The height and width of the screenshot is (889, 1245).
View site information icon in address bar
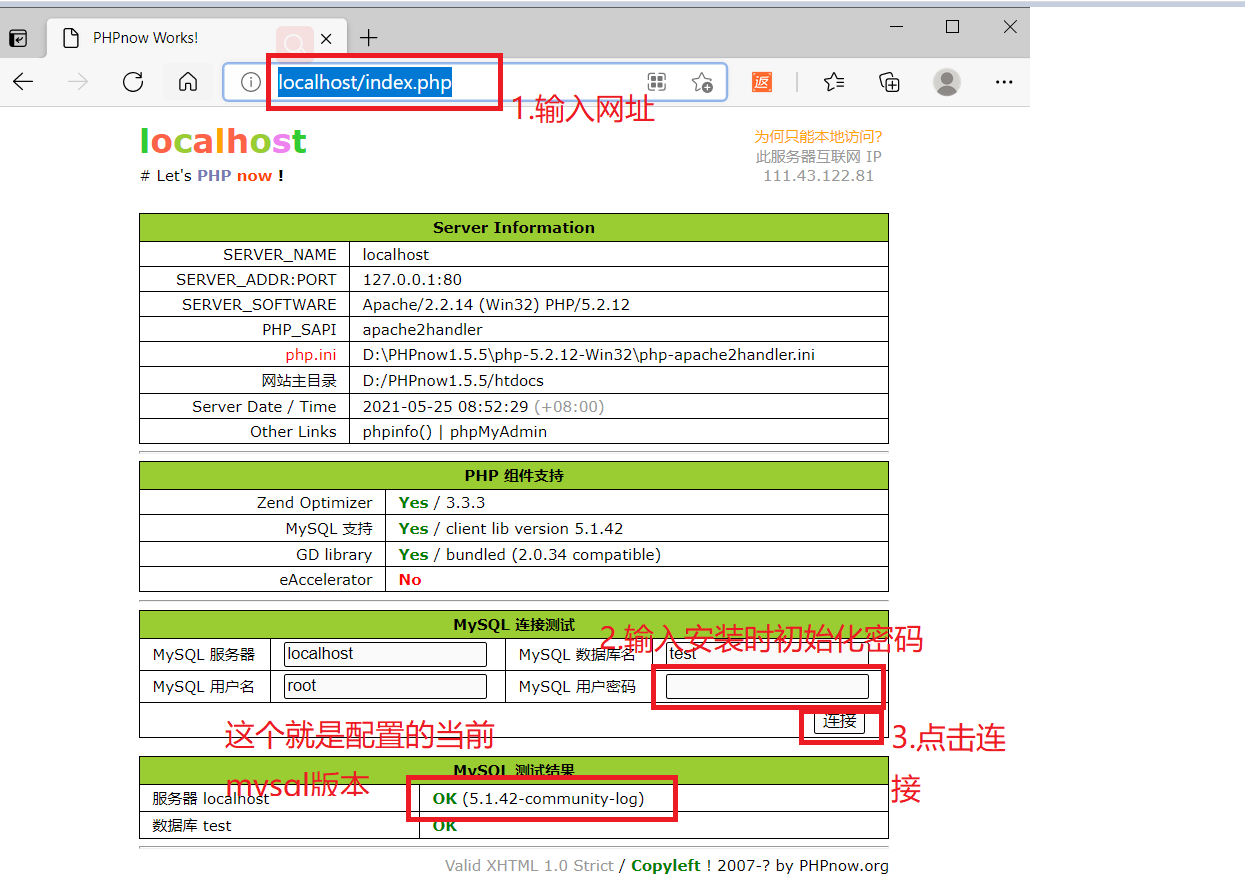pos(251,83)
